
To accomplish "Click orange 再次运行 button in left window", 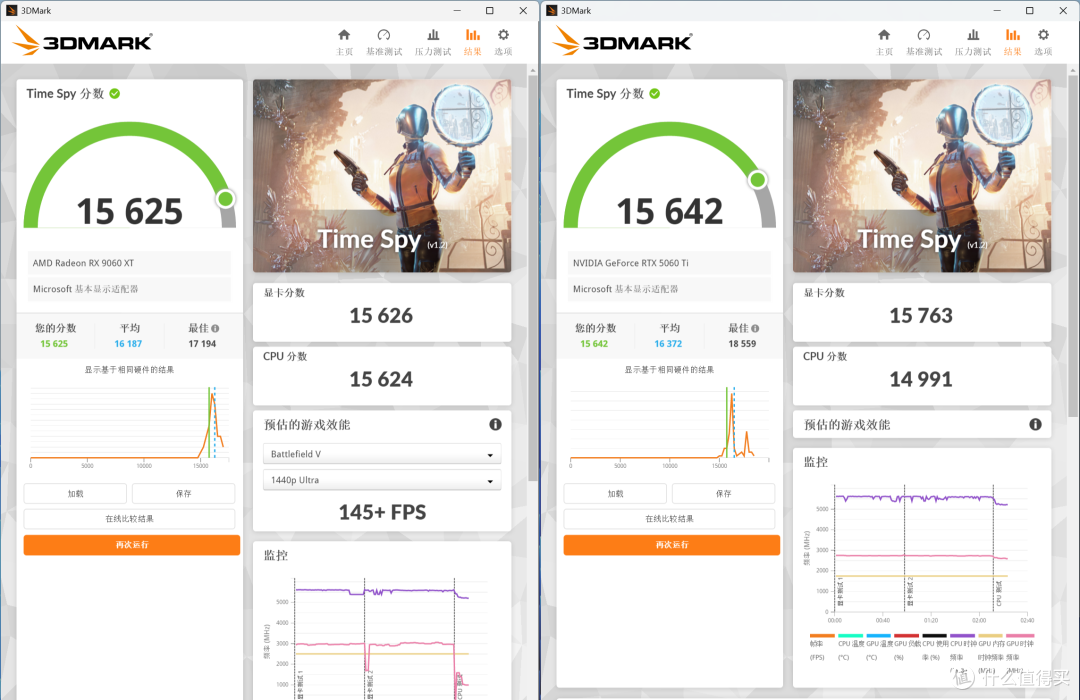I will (x=132, y=545).
